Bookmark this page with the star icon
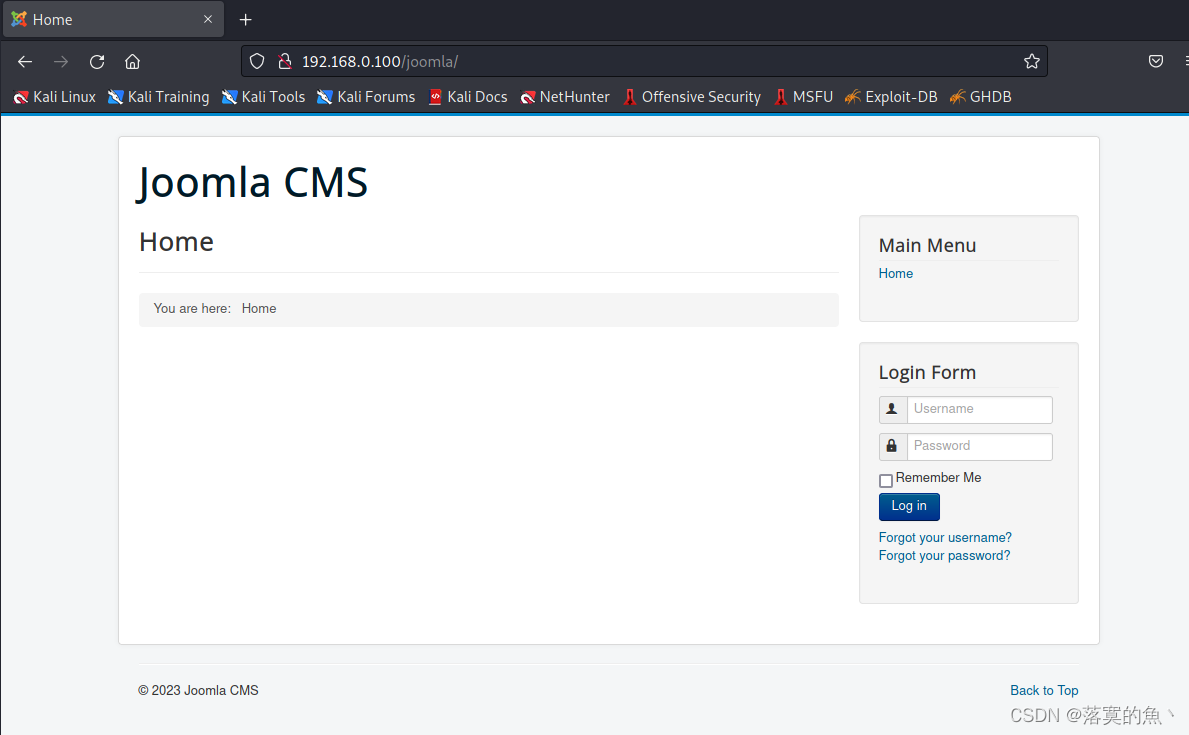This screenshot has width=1189, height=735. coord(1031,61)
